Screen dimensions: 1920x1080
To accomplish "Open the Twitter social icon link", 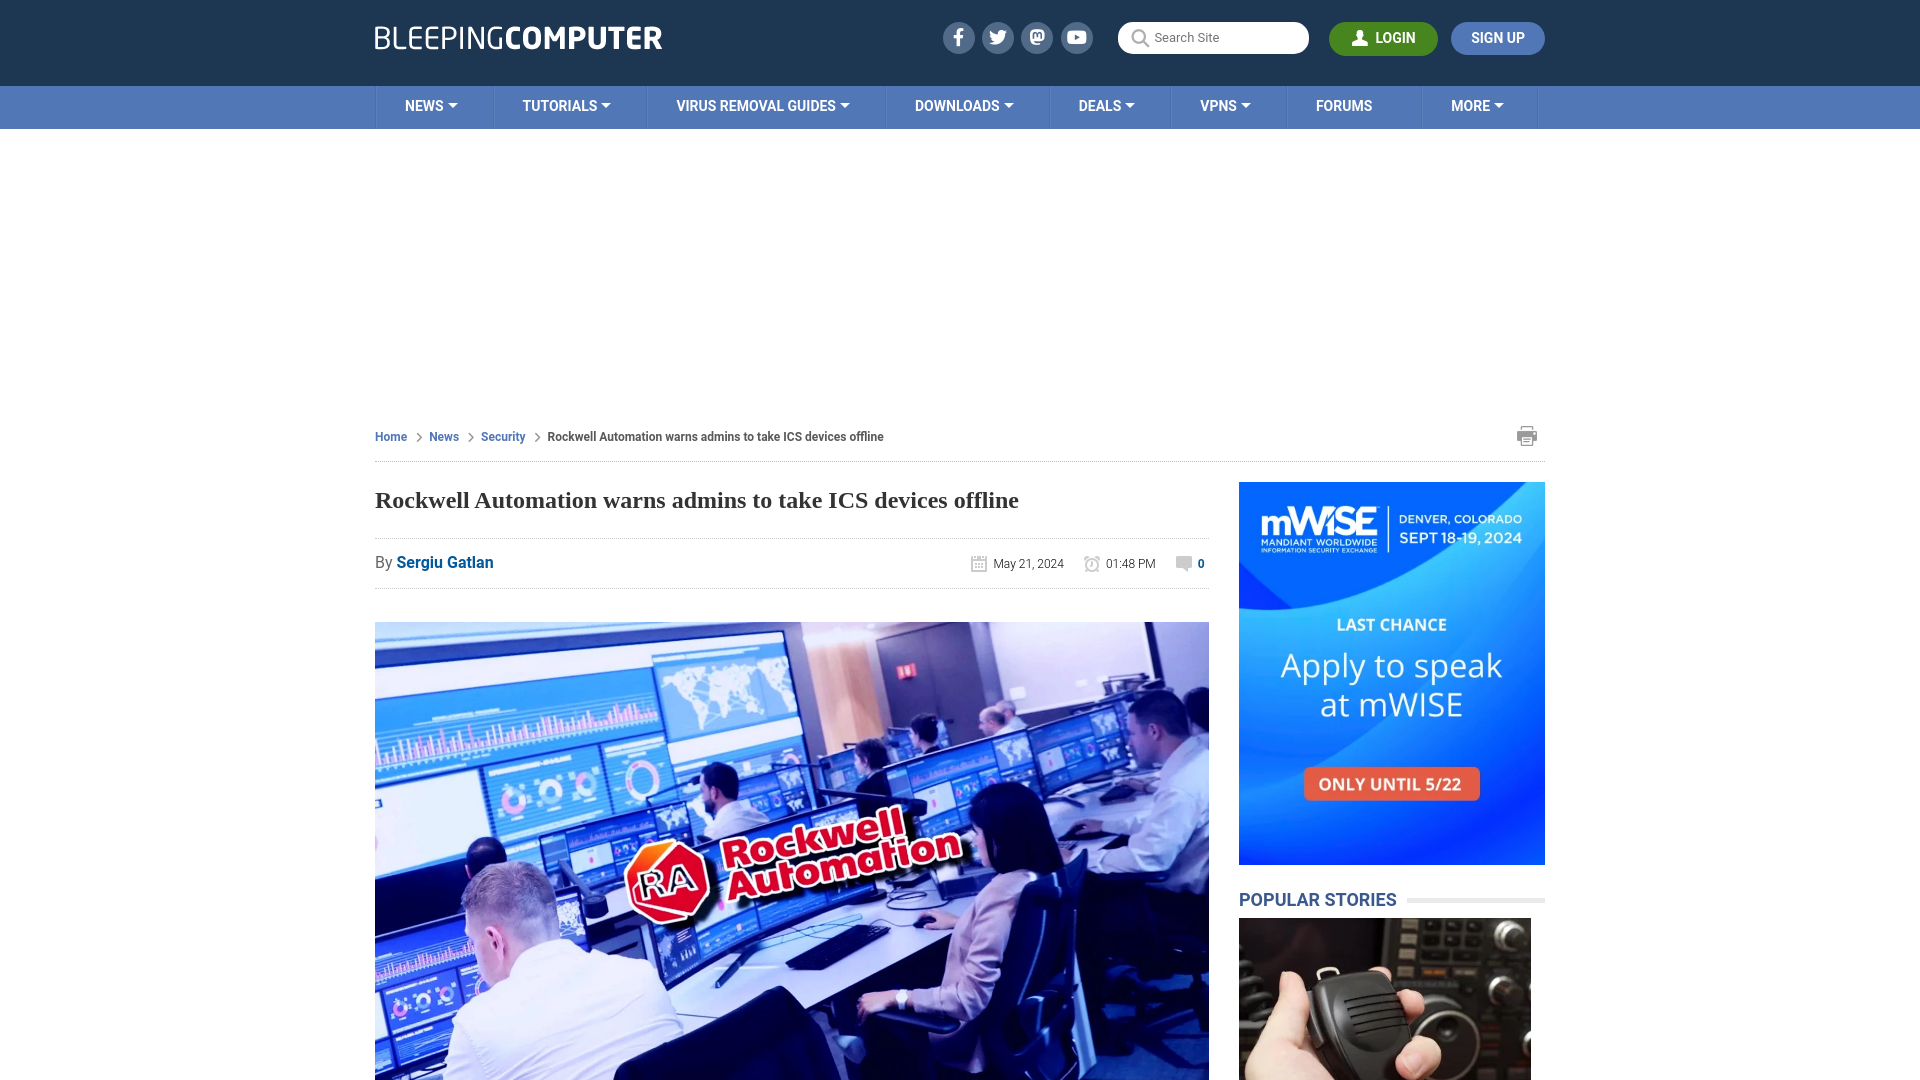I will [x=998, y=38].
